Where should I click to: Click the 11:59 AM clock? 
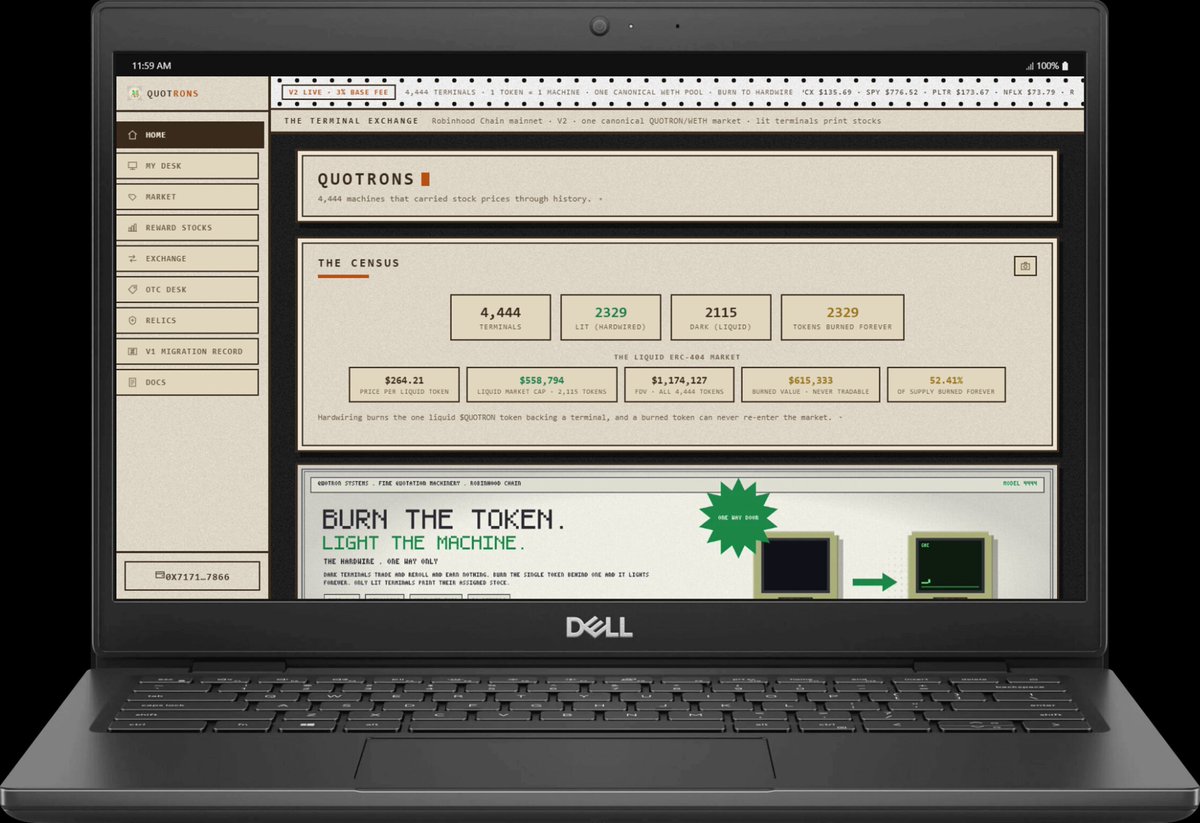click(151, 65)
